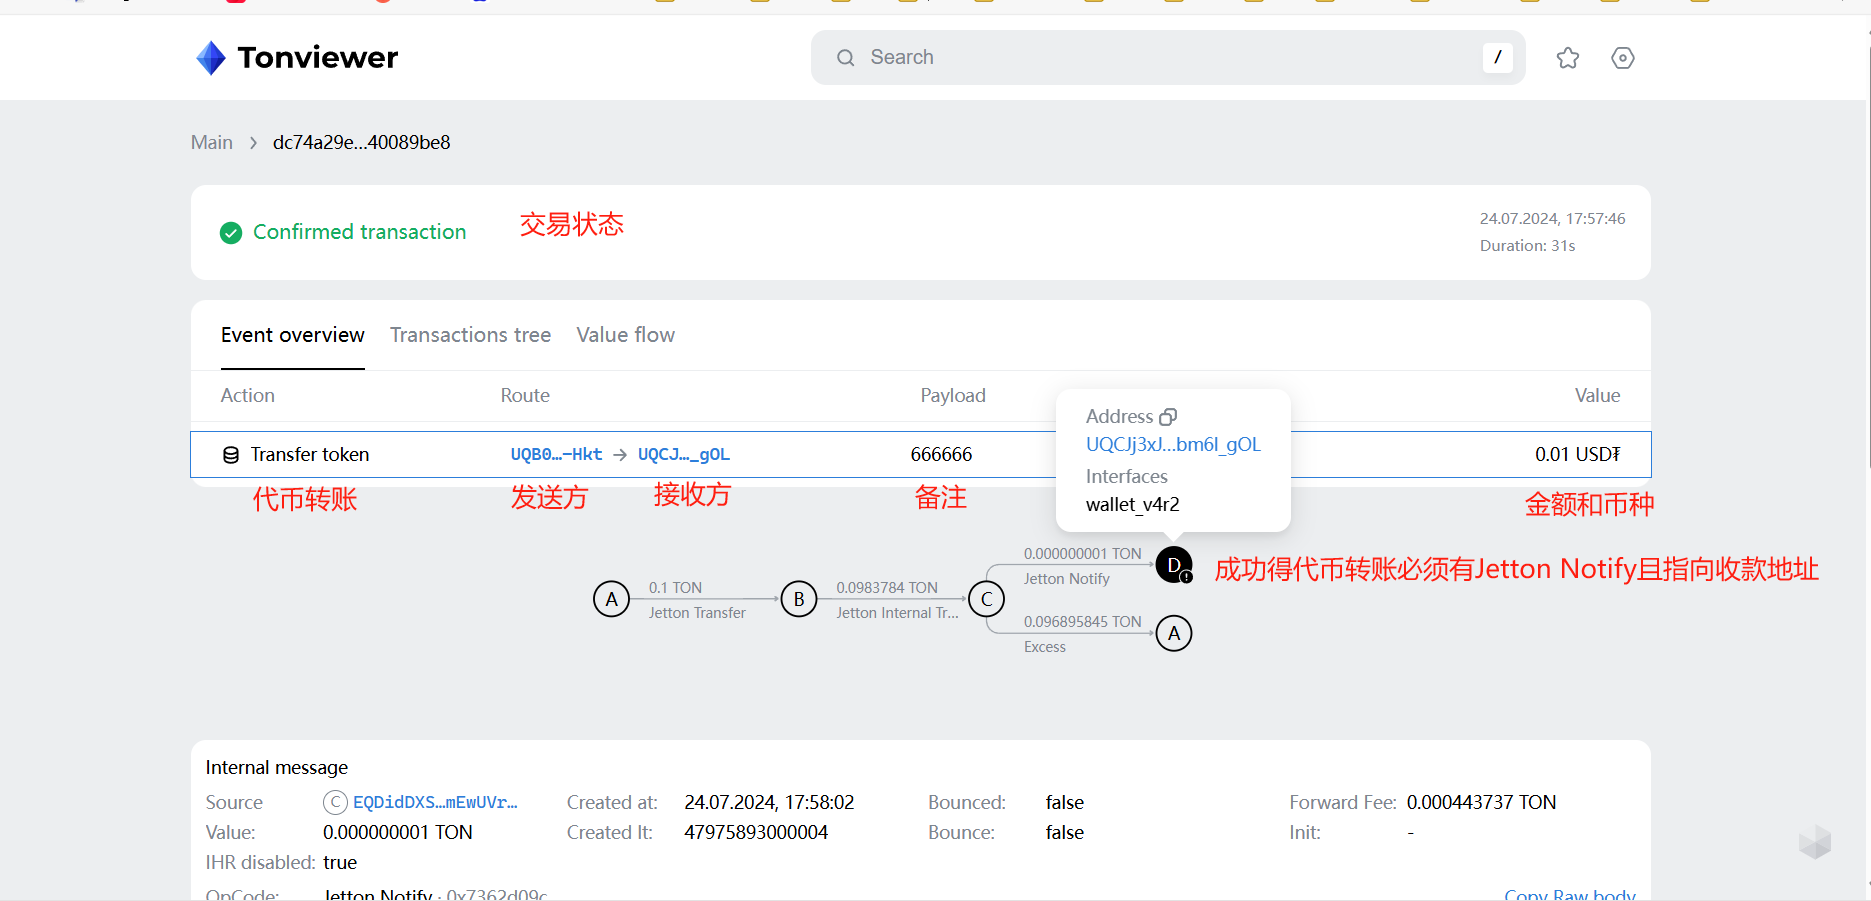This screenshot has height=901, width=1871.
Task: Open favorites via the star icon
Action: [x=1567, y=58]
